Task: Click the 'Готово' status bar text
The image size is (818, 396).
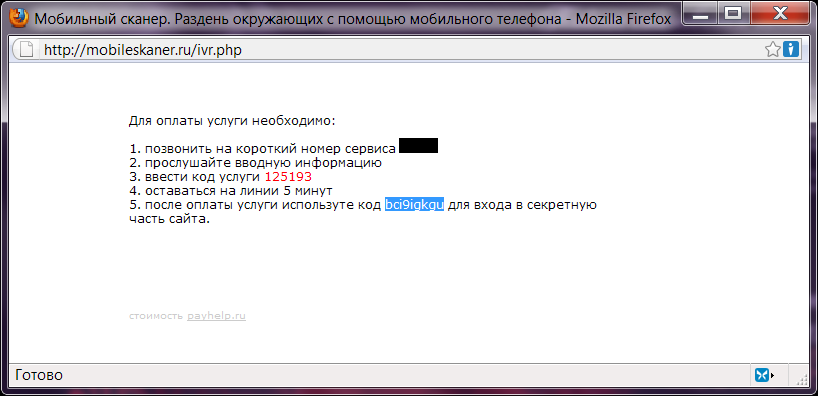Action: coord(39,375)
